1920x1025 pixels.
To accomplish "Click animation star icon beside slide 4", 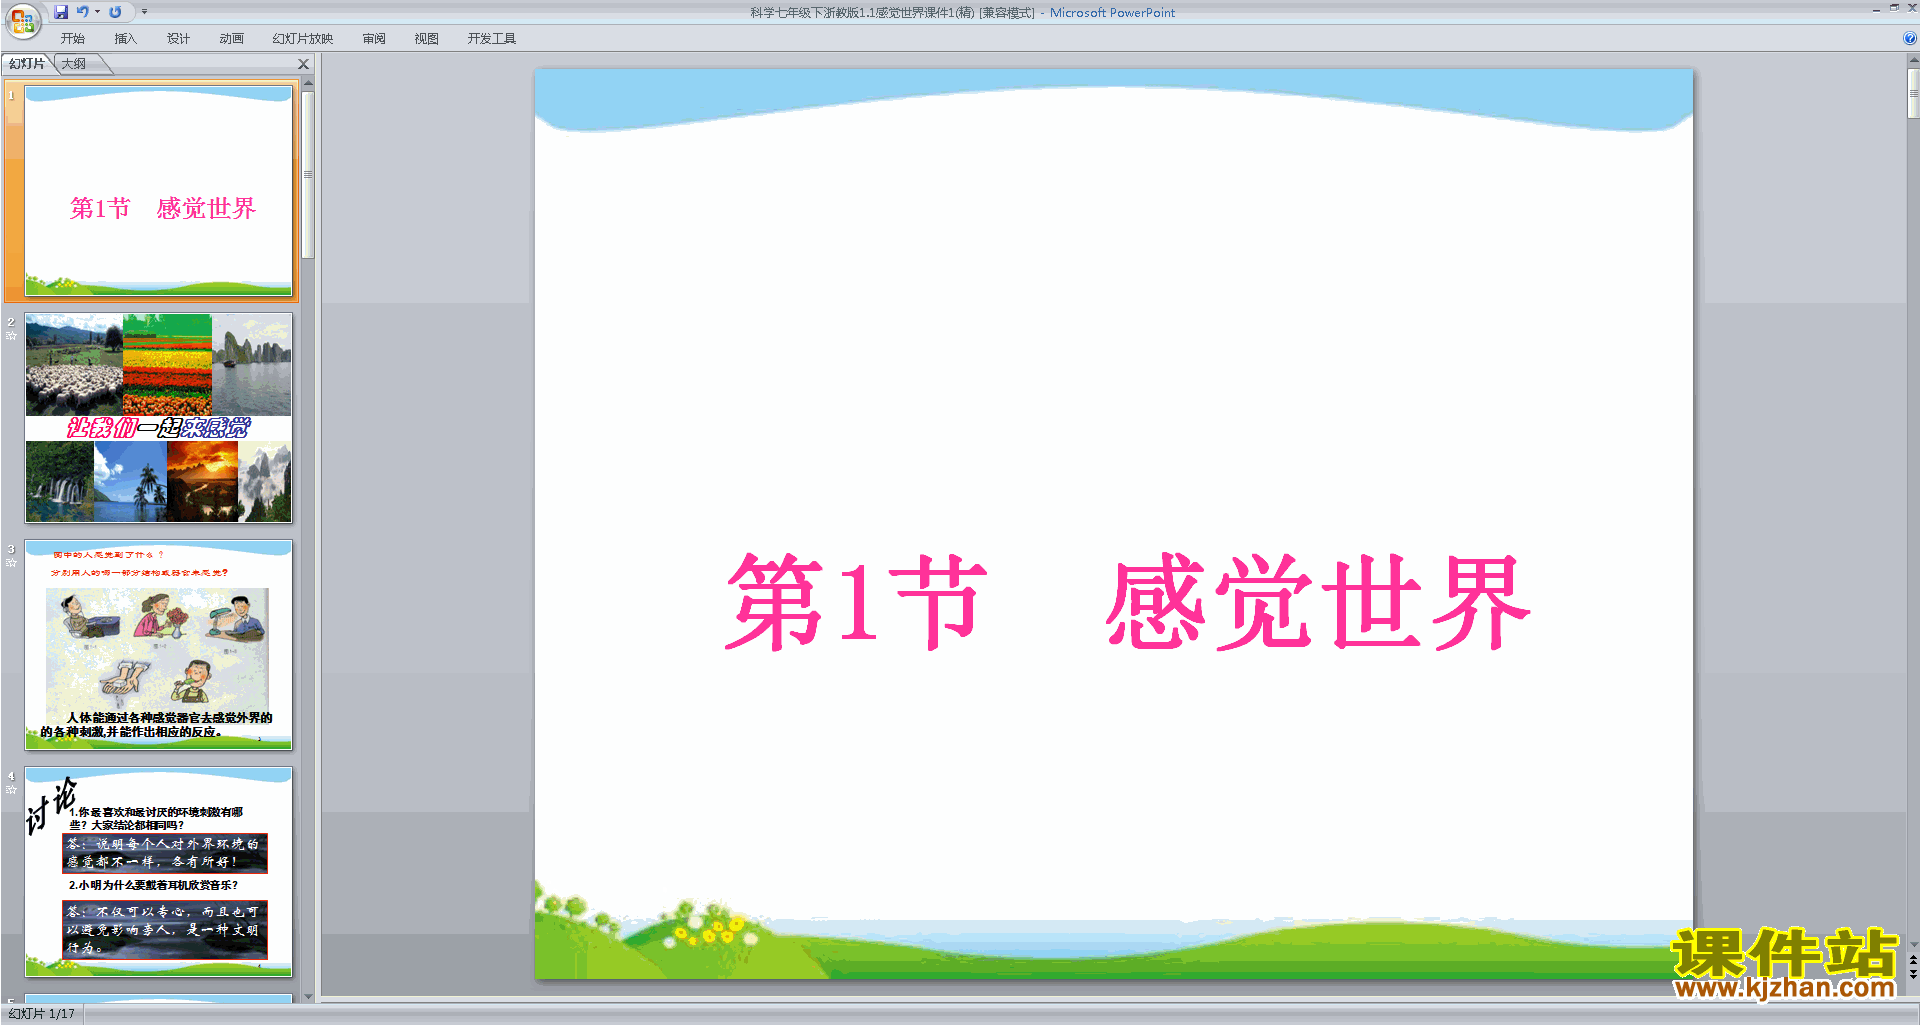I will [x=11, y=790].
